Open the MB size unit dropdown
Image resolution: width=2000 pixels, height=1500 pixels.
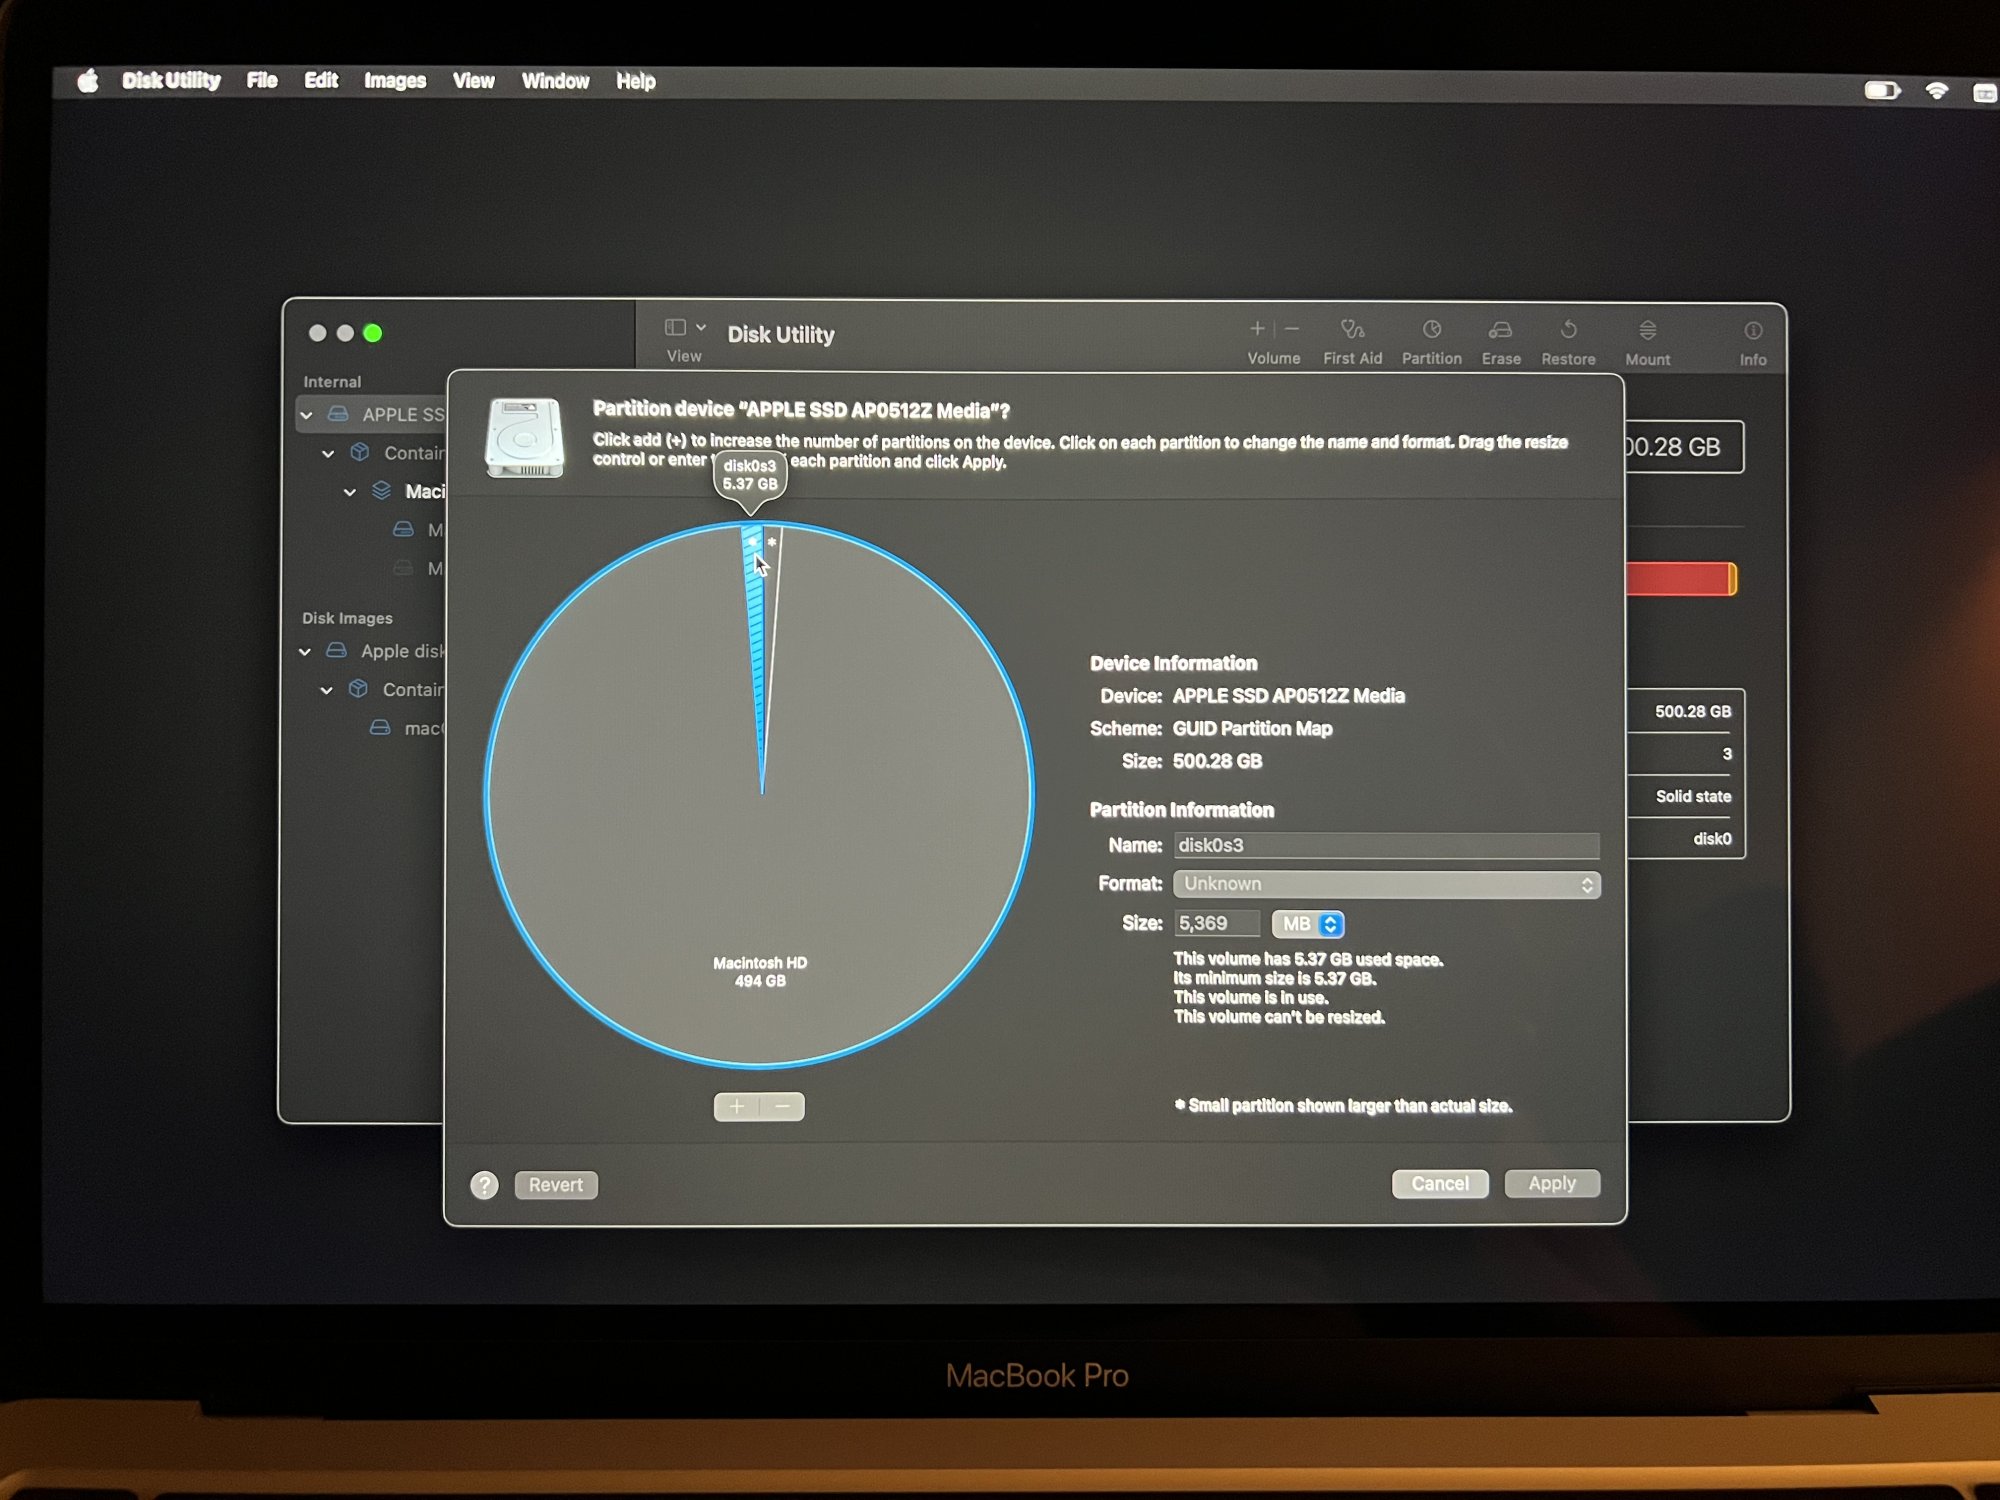coord(1308,924)
